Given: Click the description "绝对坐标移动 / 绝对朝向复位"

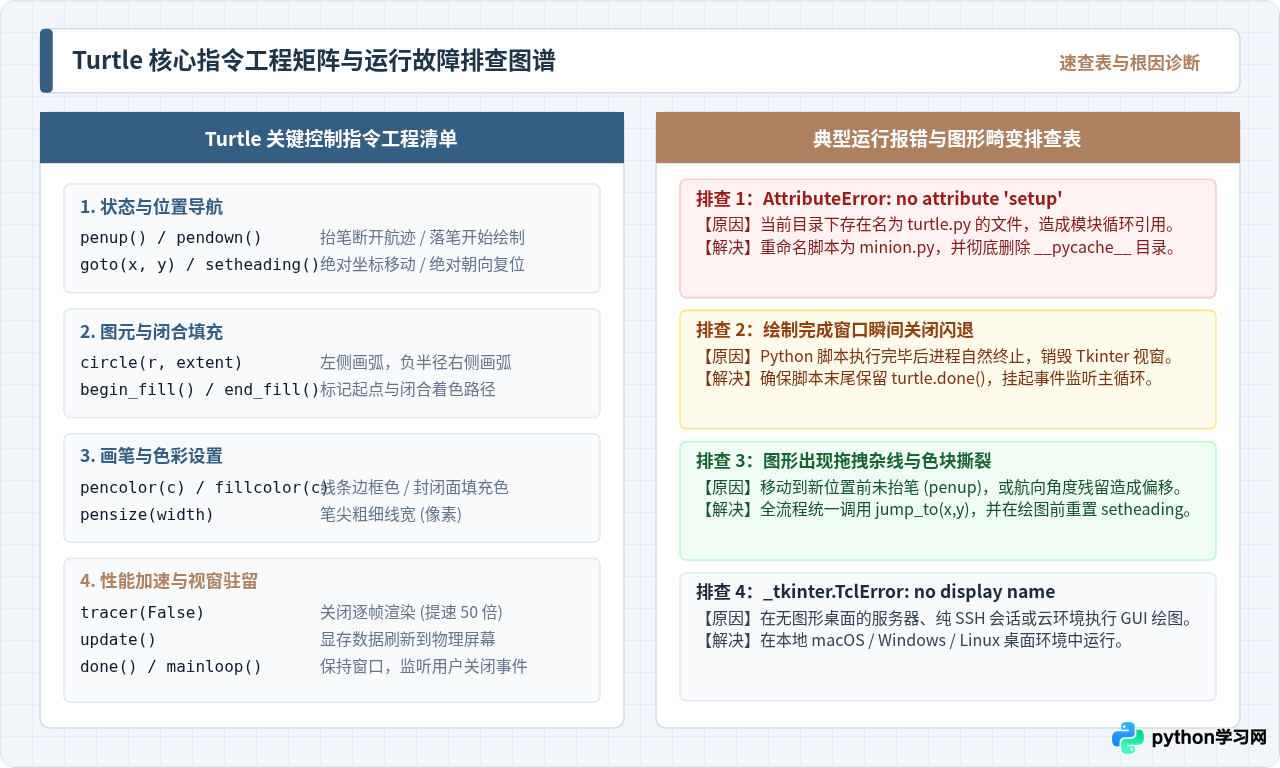Looking at the screenshot, I should (x=422, y=265).
